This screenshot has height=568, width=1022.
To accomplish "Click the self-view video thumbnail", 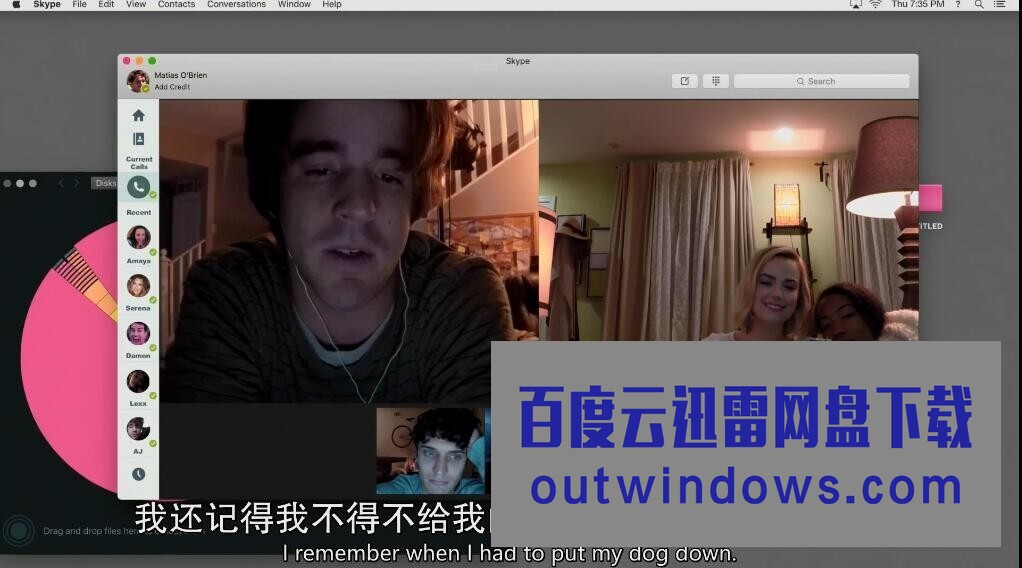I will pos(433,451).
